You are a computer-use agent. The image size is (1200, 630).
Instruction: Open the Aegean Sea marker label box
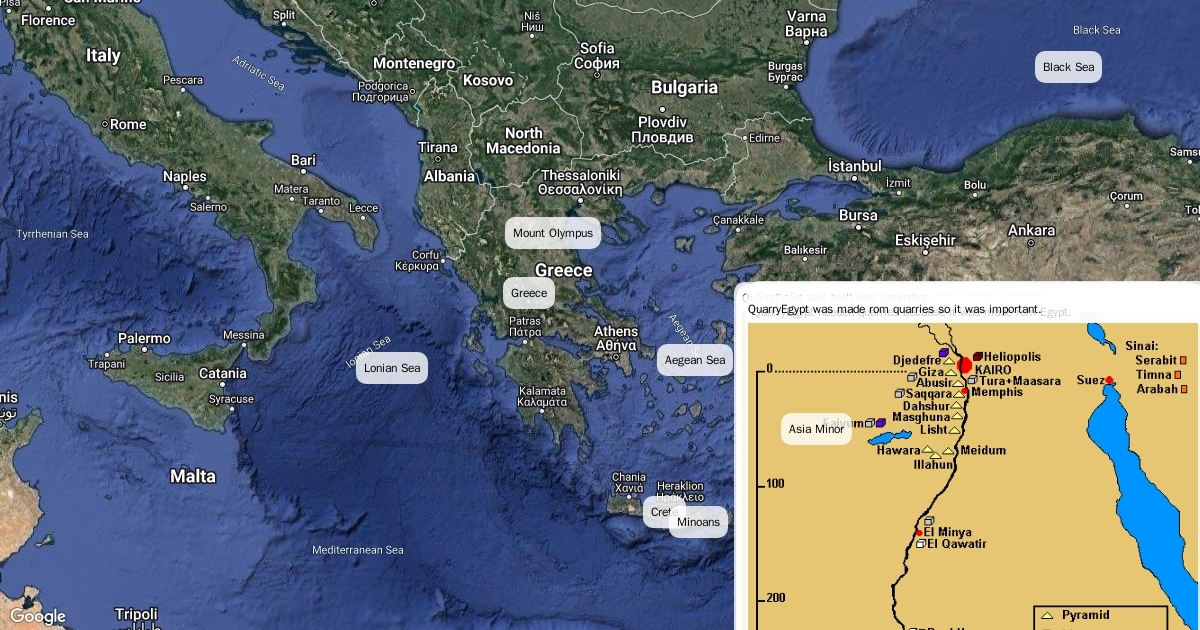pos(695,360)
